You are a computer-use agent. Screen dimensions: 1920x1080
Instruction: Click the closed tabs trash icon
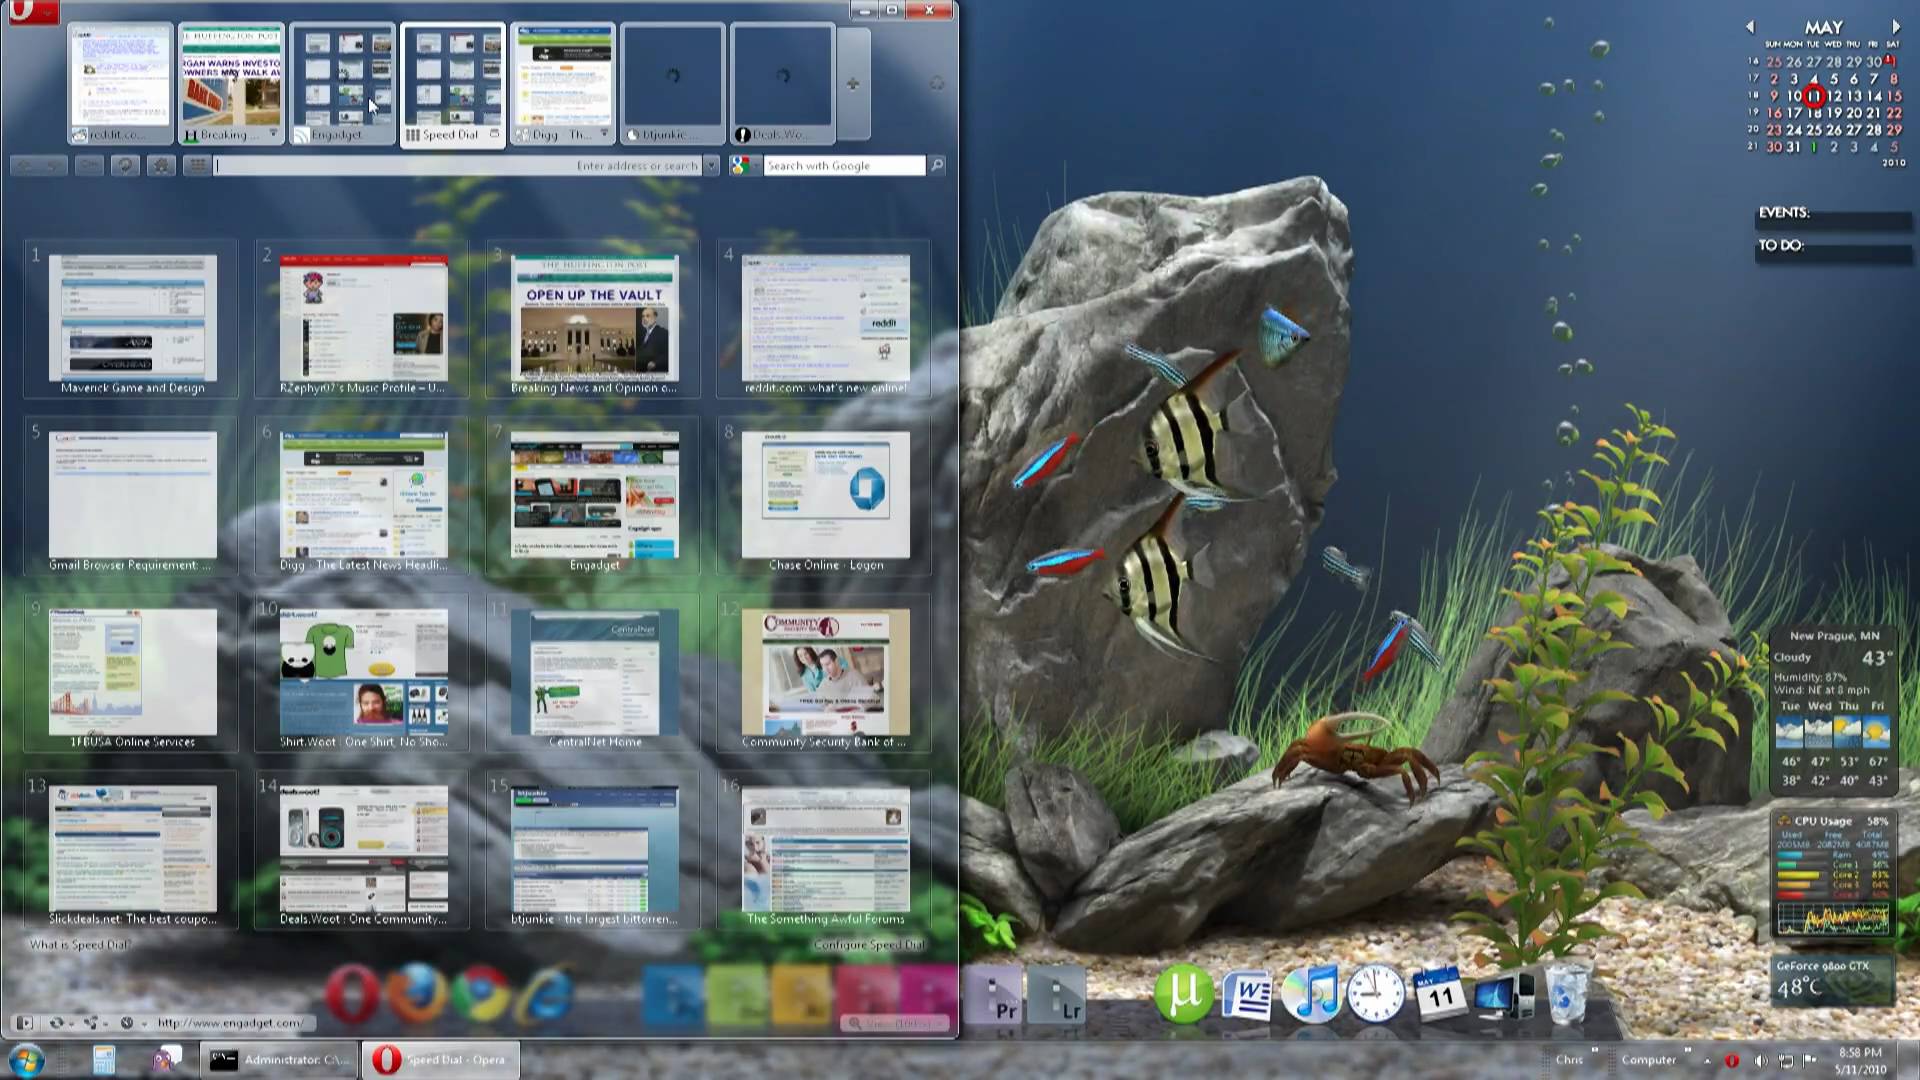[x=936, y=84]
